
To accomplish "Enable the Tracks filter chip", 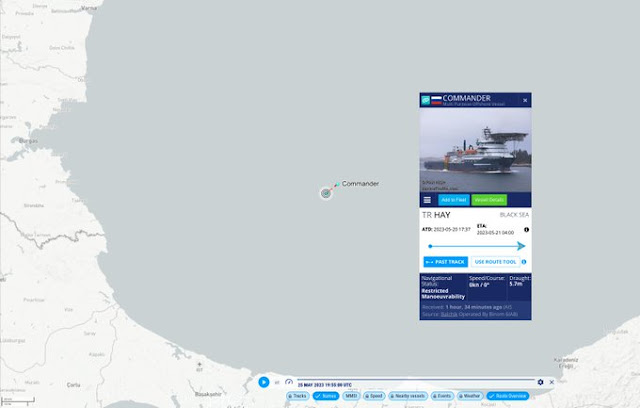I will (x=298, y=396).
